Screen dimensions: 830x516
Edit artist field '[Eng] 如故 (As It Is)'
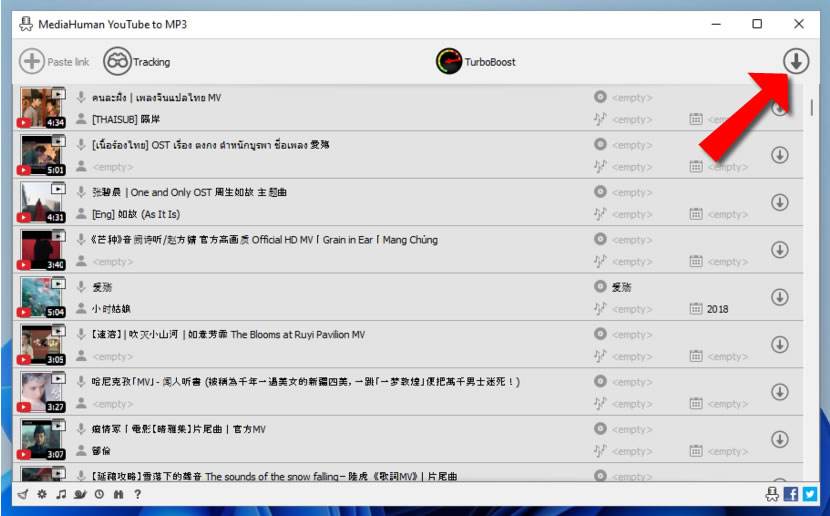[136, 214]
